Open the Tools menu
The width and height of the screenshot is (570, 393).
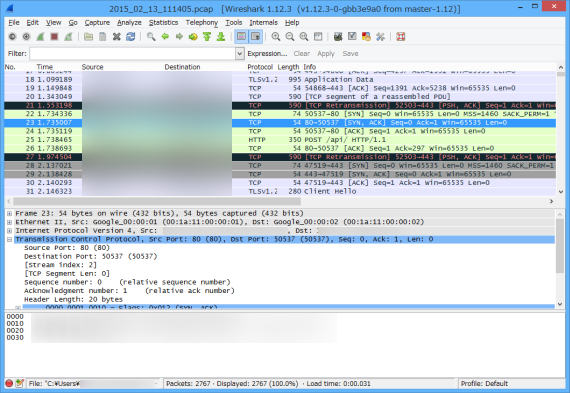pos(233,23)
